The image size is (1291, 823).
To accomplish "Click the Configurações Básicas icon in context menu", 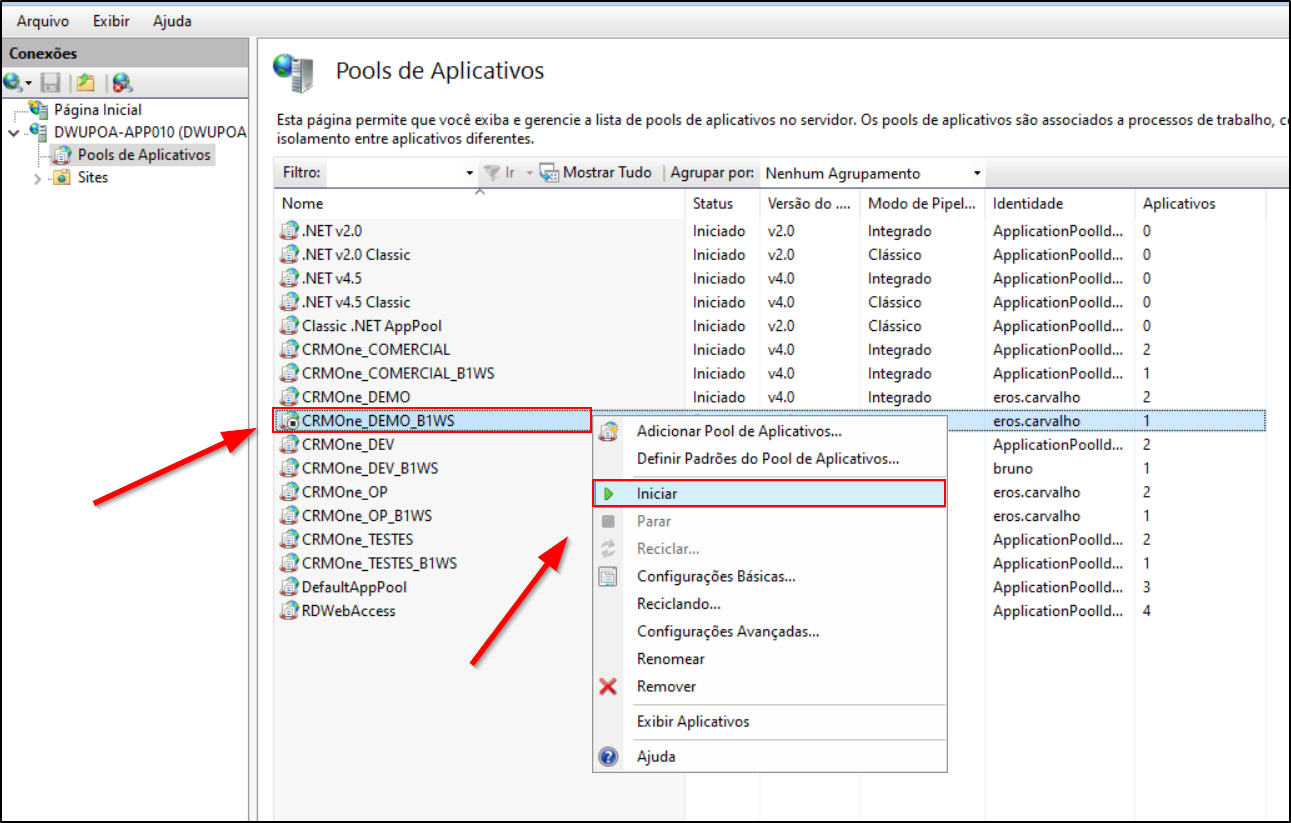I will click(608, 577).
